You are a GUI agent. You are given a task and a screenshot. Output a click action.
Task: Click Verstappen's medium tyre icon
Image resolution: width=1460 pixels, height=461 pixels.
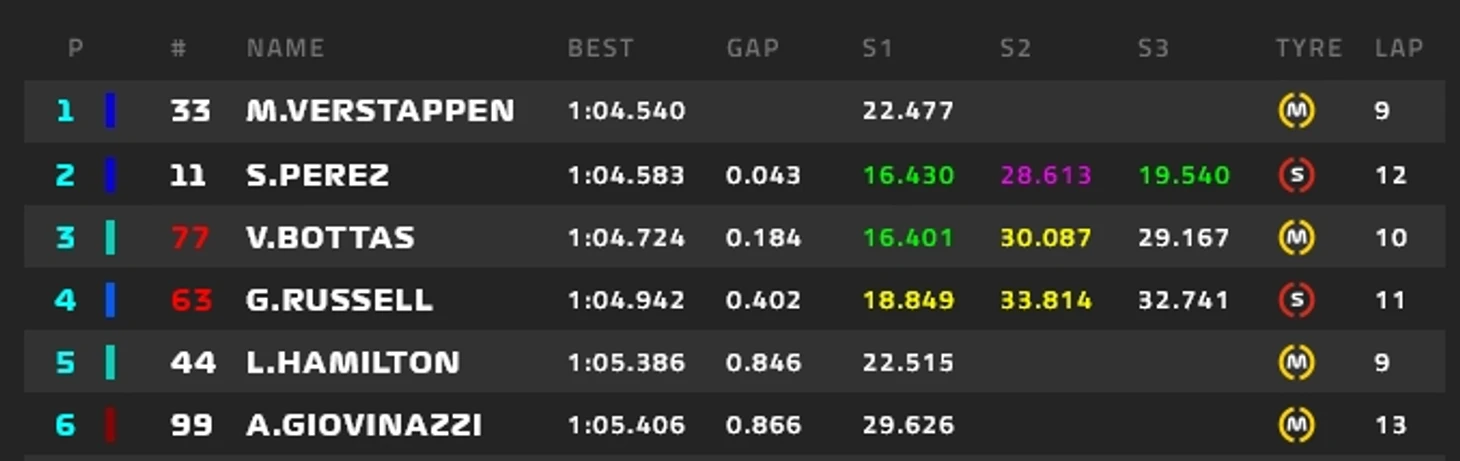[x=1297, y=111]
